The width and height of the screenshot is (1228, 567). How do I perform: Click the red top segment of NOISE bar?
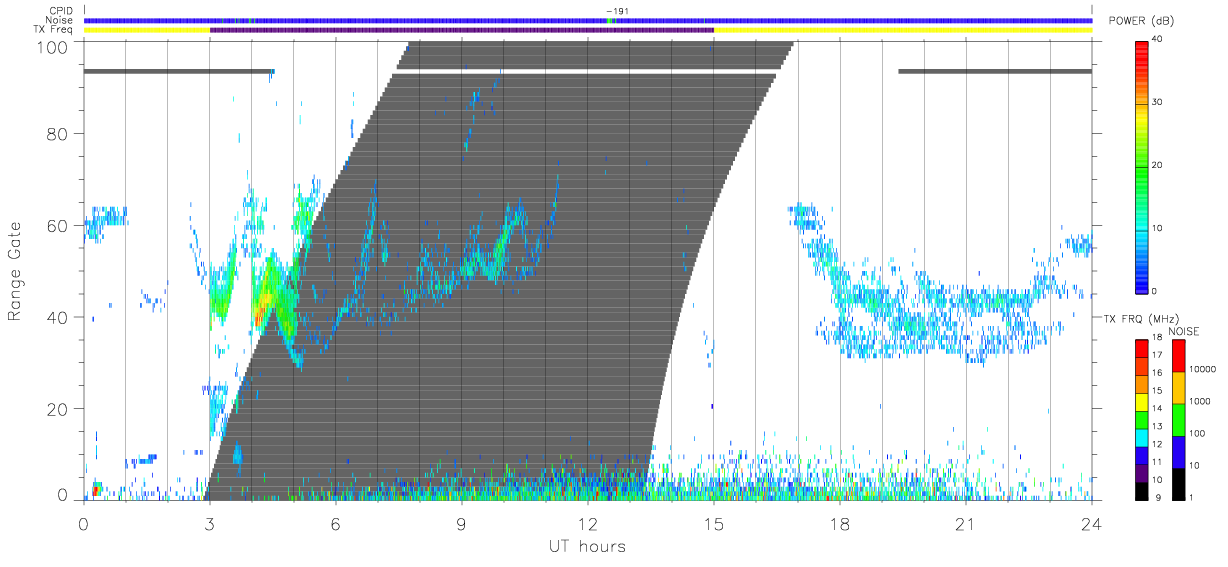click(x=1178, y=356)
